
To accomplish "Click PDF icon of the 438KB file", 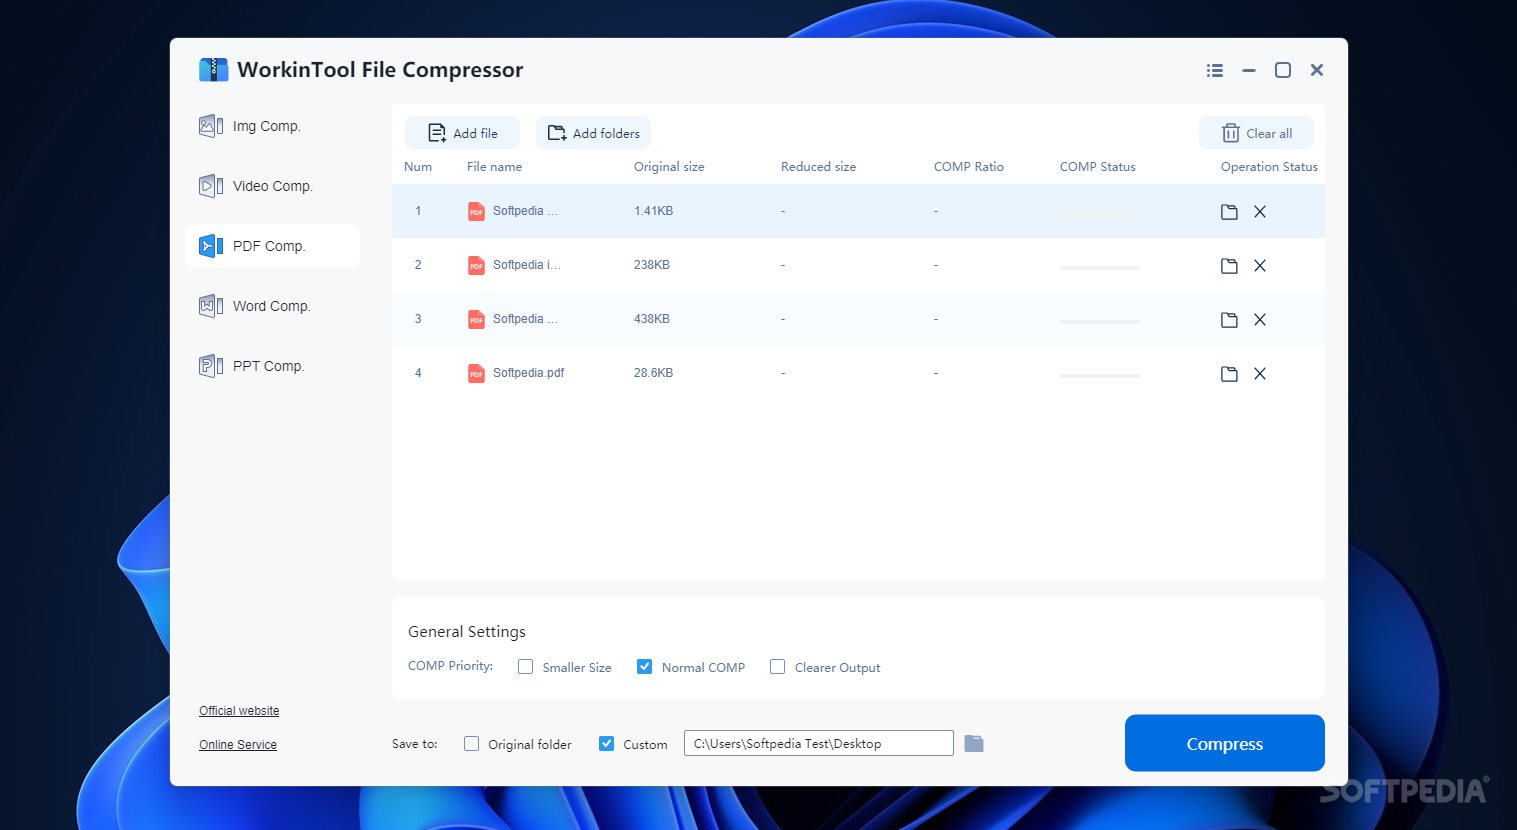I will pyautogui.click(x=476, y=319).
